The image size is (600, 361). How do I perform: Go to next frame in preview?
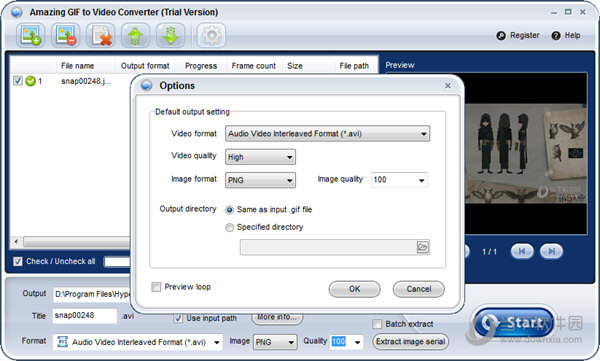tap(551, 252)
